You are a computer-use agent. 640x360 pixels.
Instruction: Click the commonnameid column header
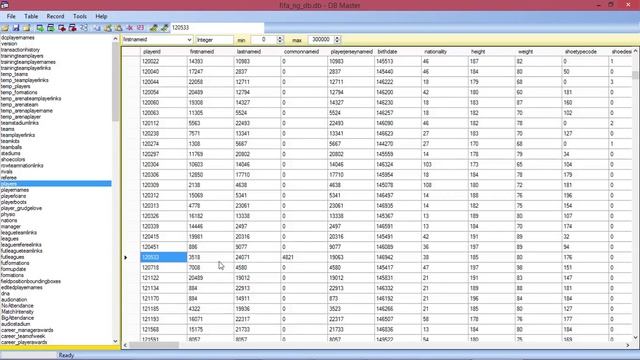click(x=304, y=52)
